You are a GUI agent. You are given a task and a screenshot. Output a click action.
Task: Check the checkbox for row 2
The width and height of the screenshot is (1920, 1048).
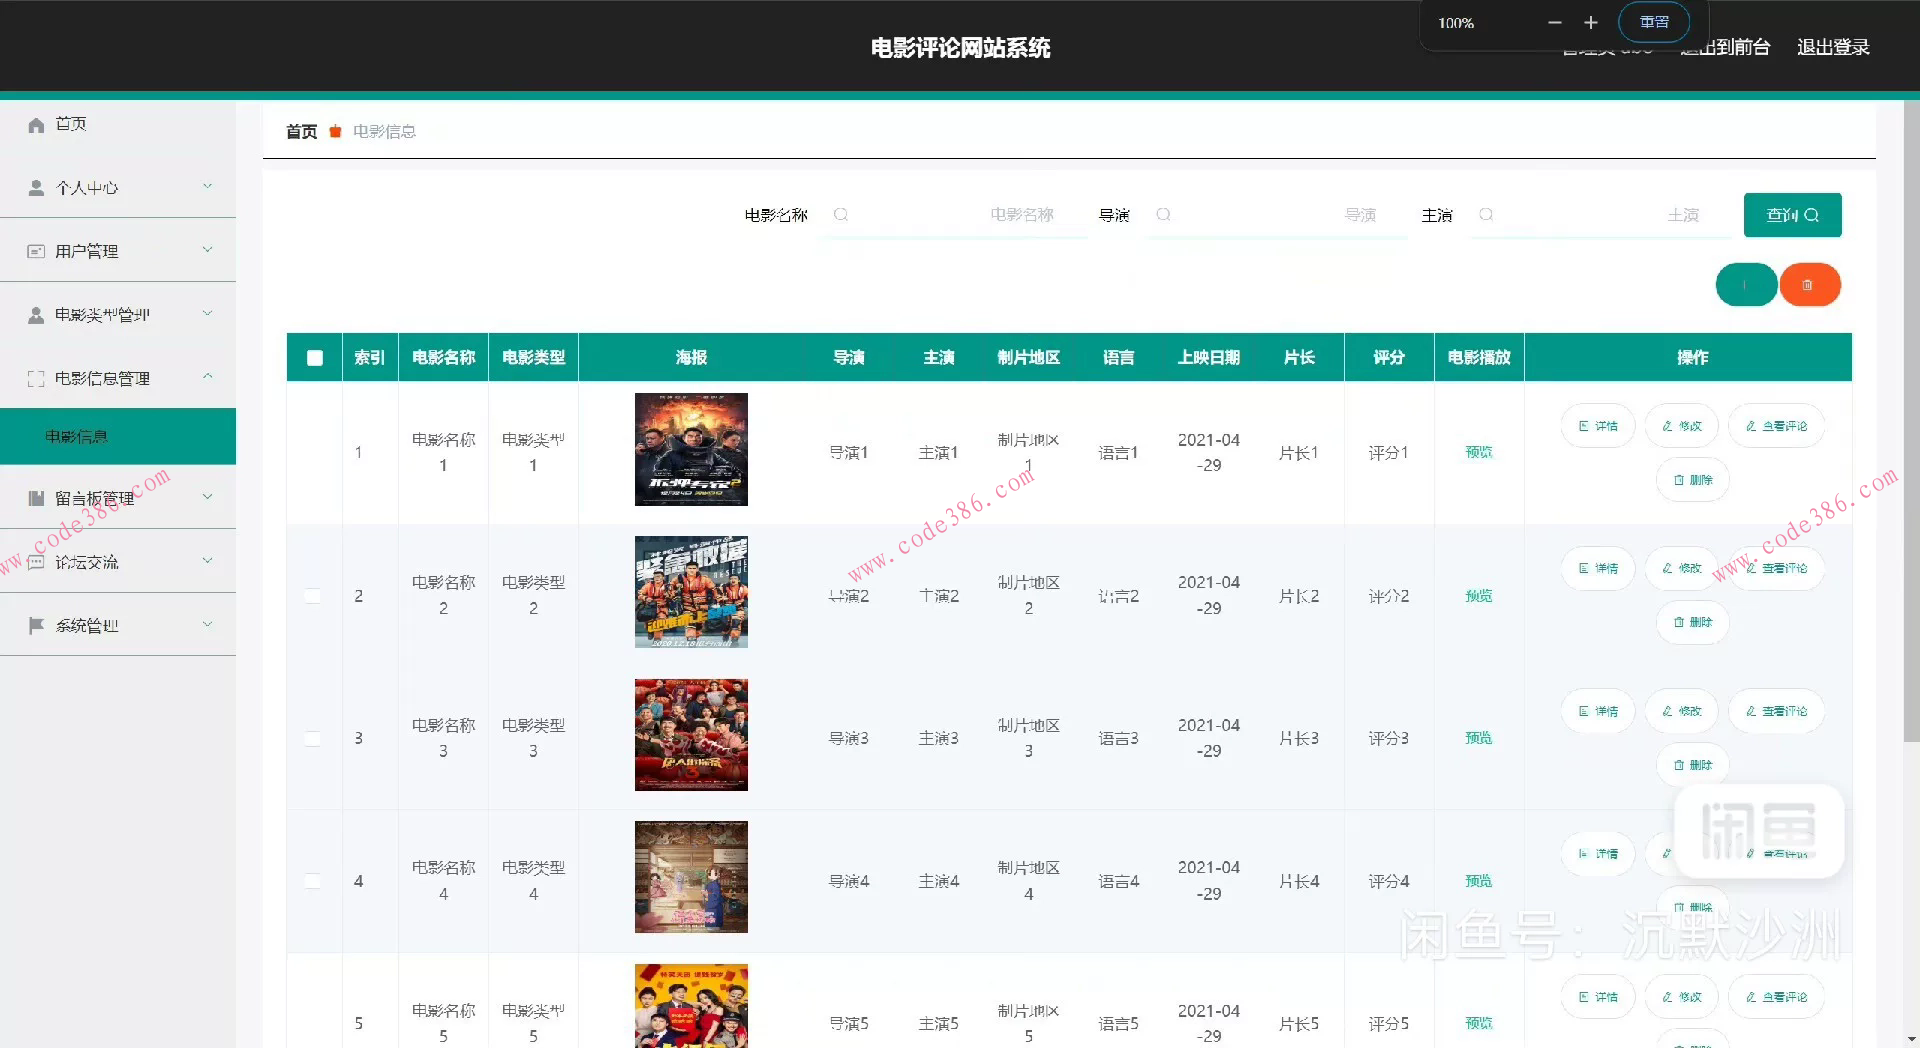(313, 596)
